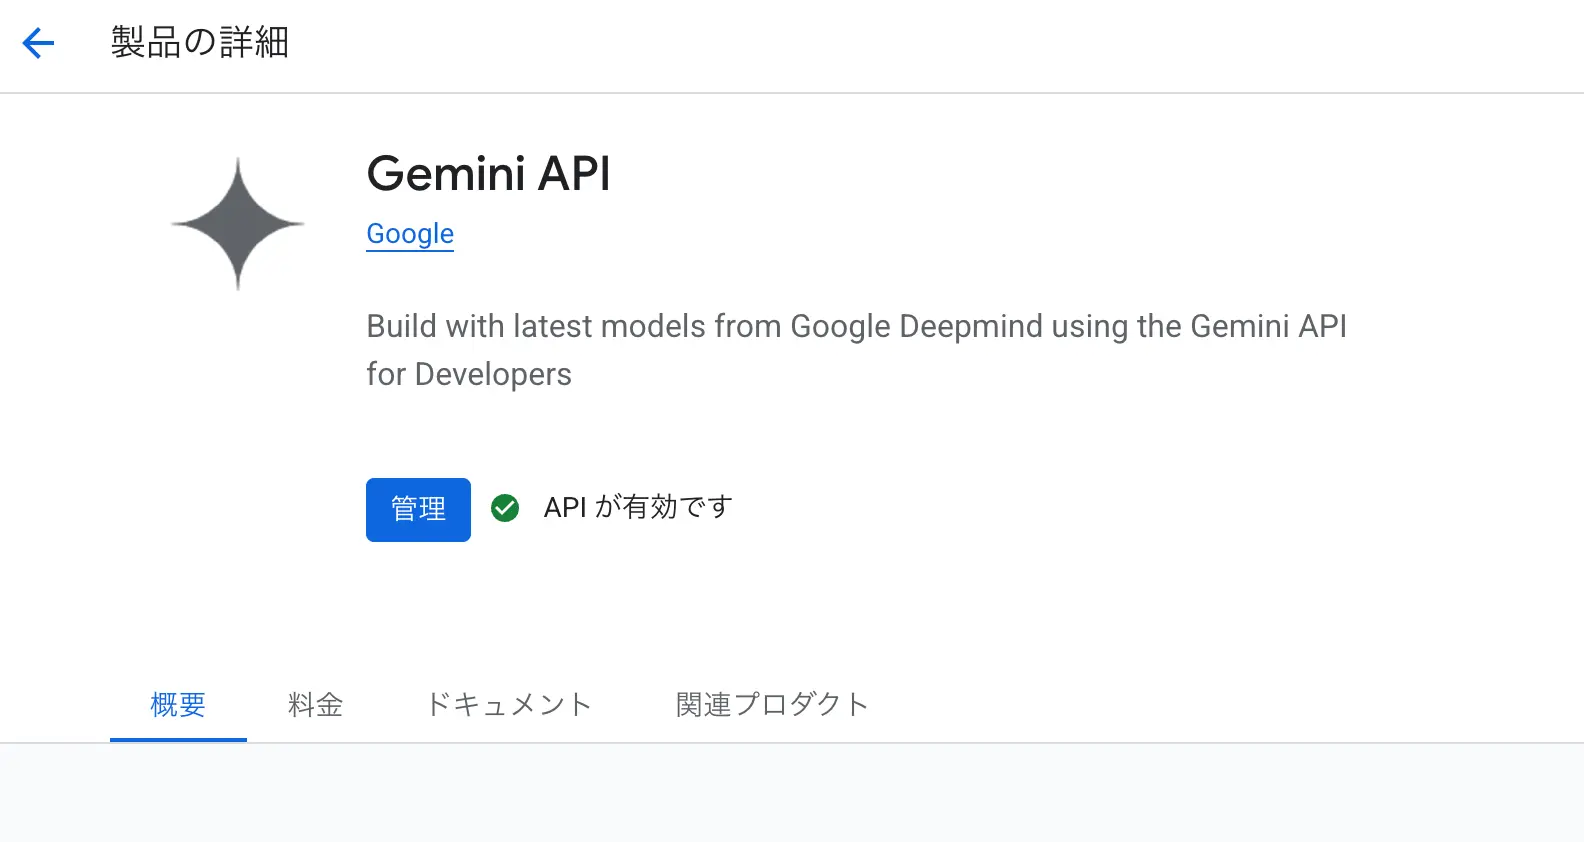Viewport: 1584px width, 842px height.
Task: Click the 'API が有効です' status text
Action: tap(638, 507)
